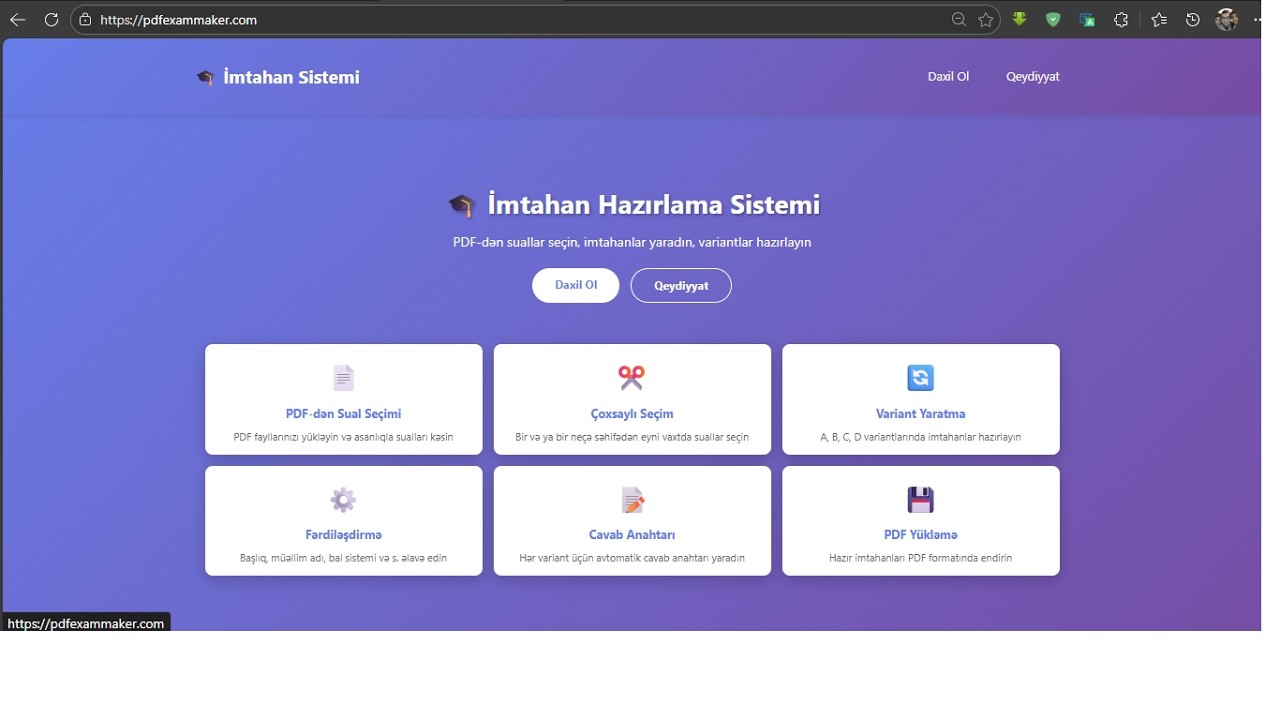The width and height of the screenshot is (1280, 720).
Task: Click description Hər variant üçün avtomatik
Action: coord(632,558)
